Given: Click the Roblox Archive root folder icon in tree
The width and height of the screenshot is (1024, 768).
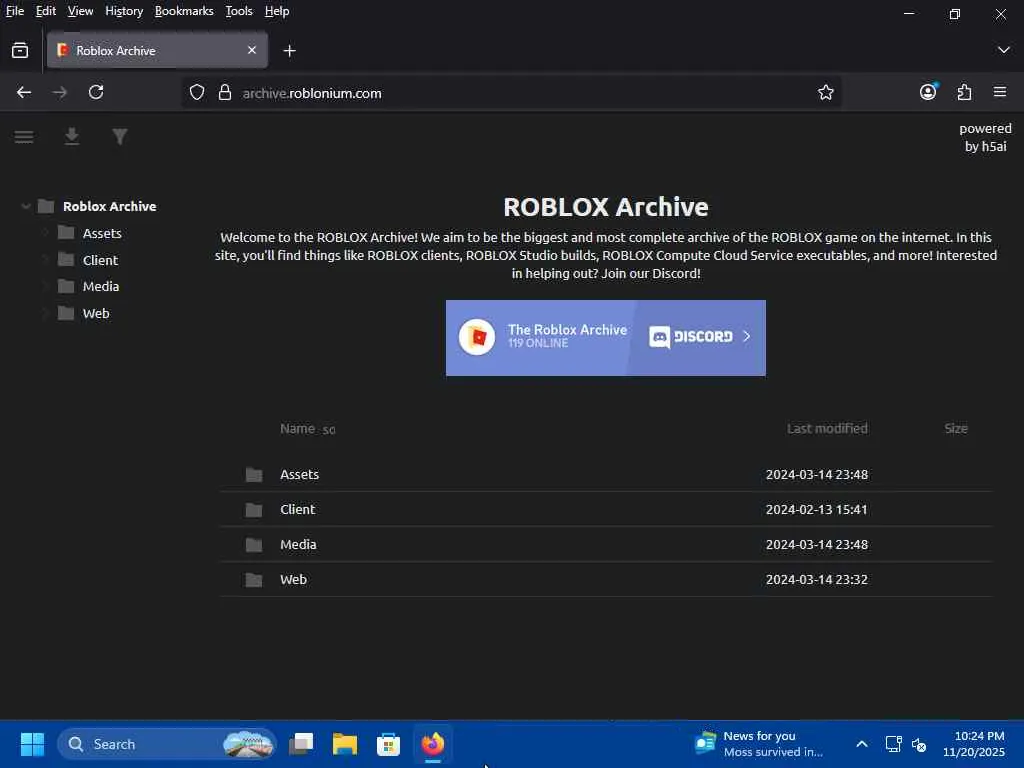Looking at the screenshot, I should pyautogui.click(x=46, y=206).
